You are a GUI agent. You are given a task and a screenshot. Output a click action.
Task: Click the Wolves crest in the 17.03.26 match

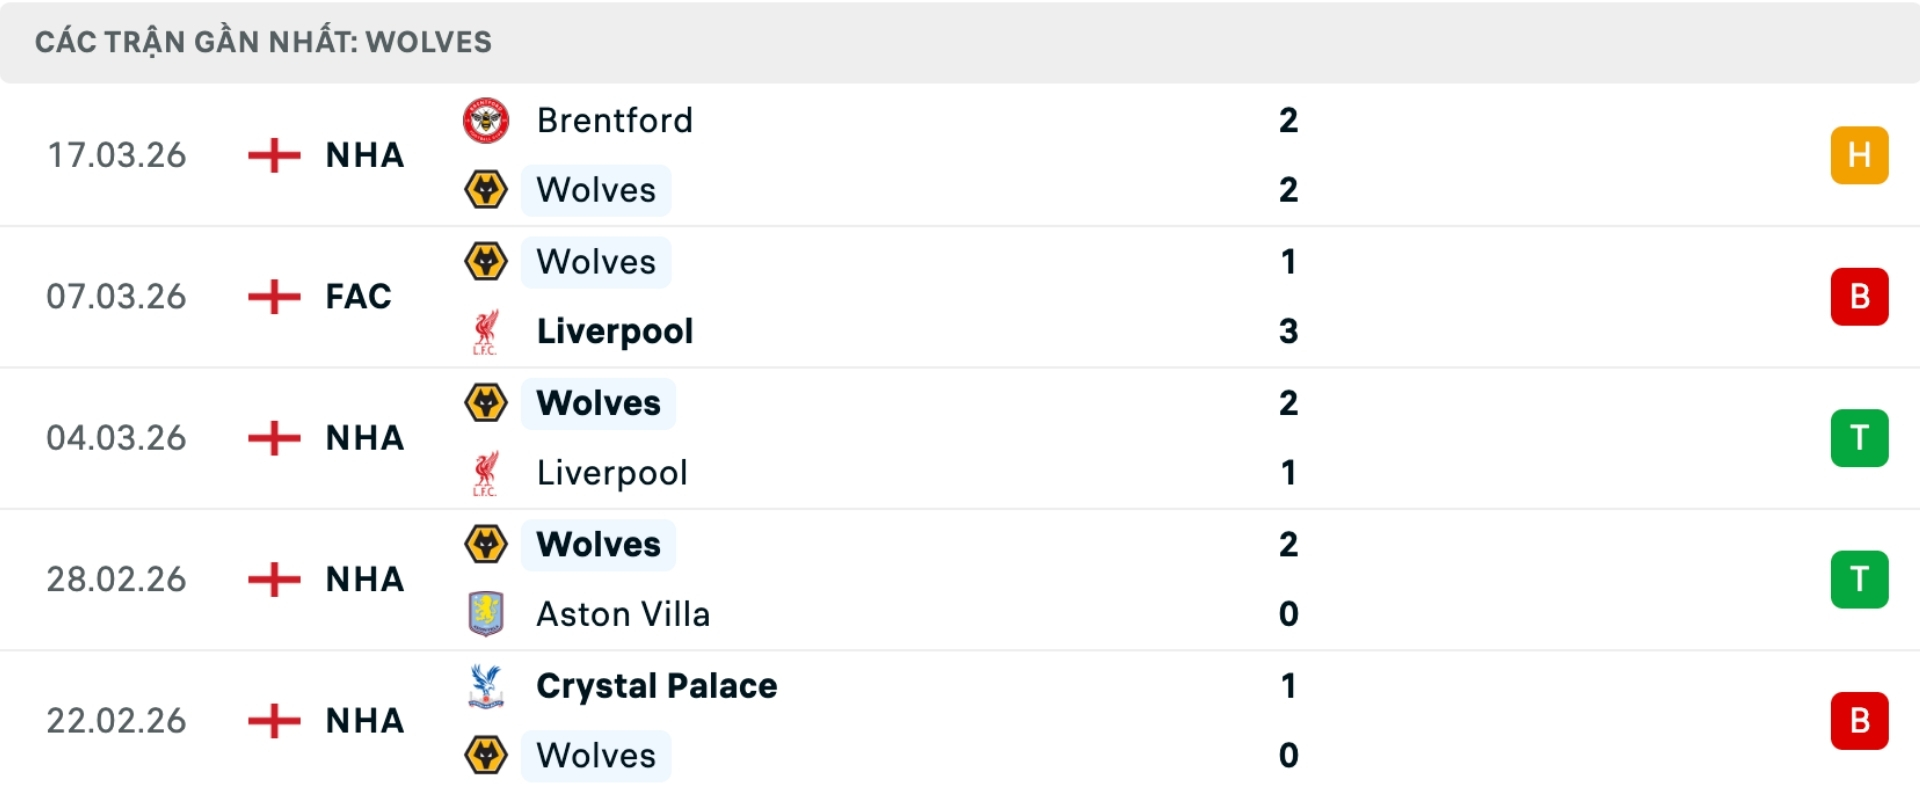[486, 190]
